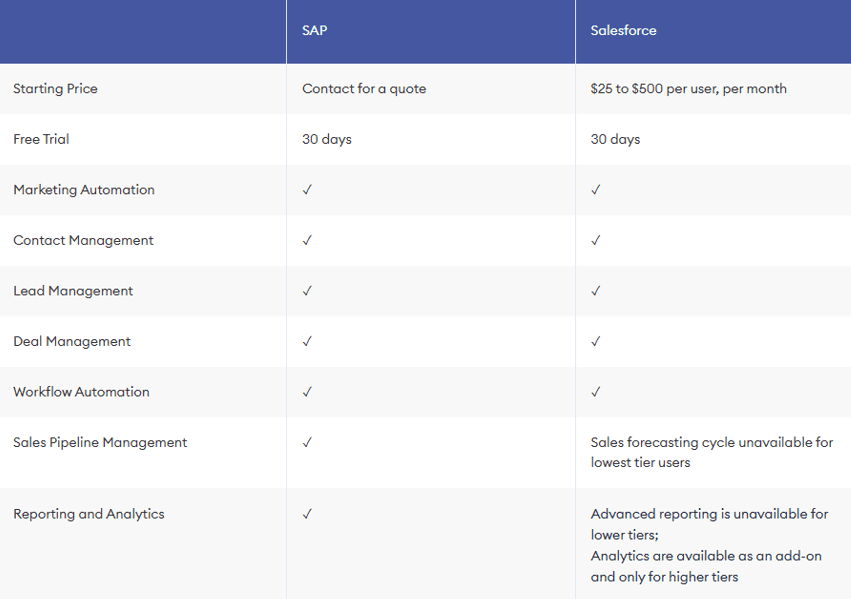Click the "Advanced reporting is unavailable" text
This screenshot has height=599, width=851.
pos(709,514)
